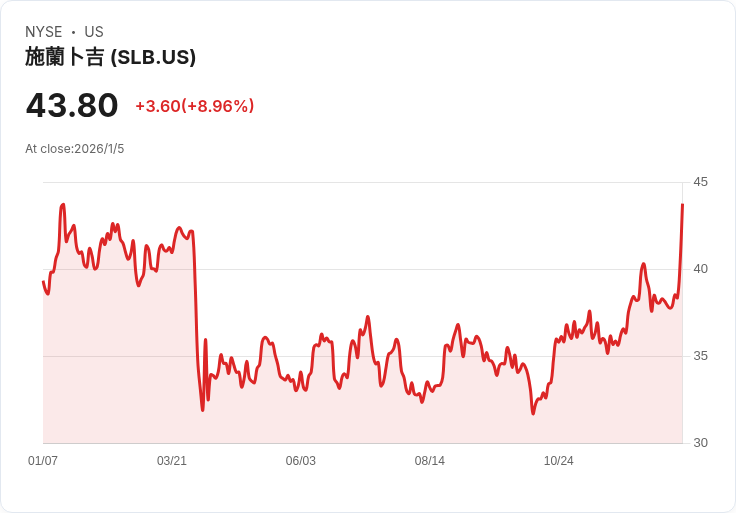Click the stock name 施蘭卜吉 (SLB.US)
This screenshot has width=736, height=513.
[x=110, y=57]
